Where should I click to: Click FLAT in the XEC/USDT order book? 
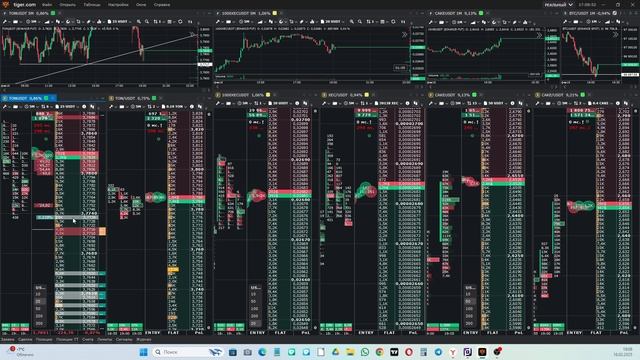389,333
